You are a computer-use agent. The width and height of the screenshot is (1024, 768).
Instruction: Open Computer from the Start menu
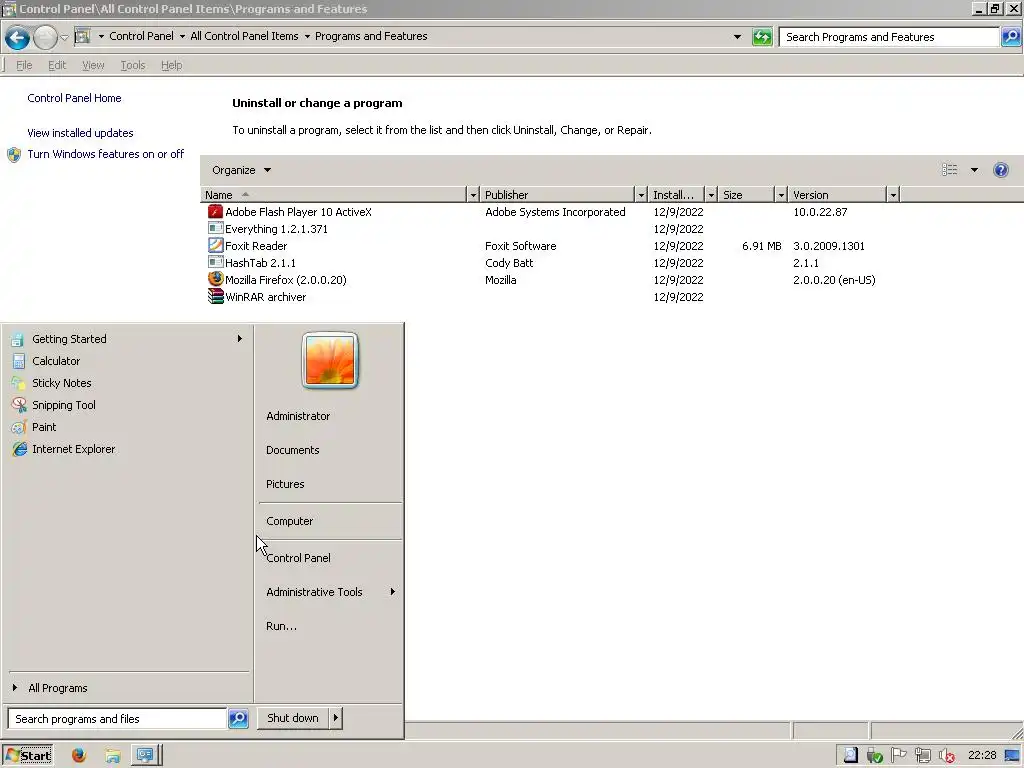330,521
